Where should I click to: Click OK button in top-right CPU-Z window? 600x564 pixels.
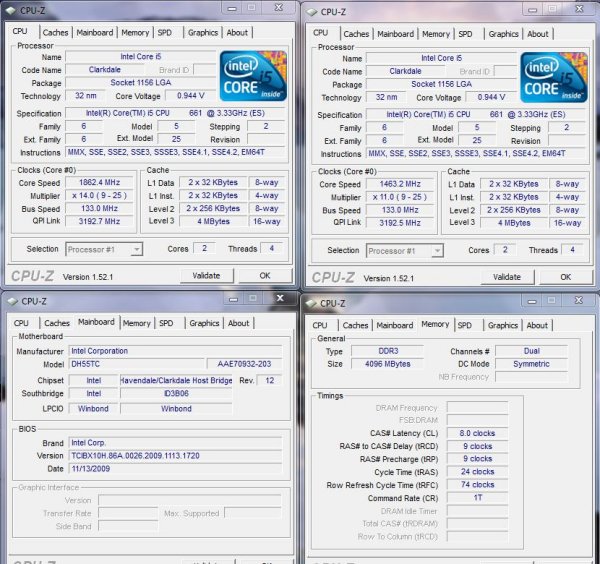(566, 277)
